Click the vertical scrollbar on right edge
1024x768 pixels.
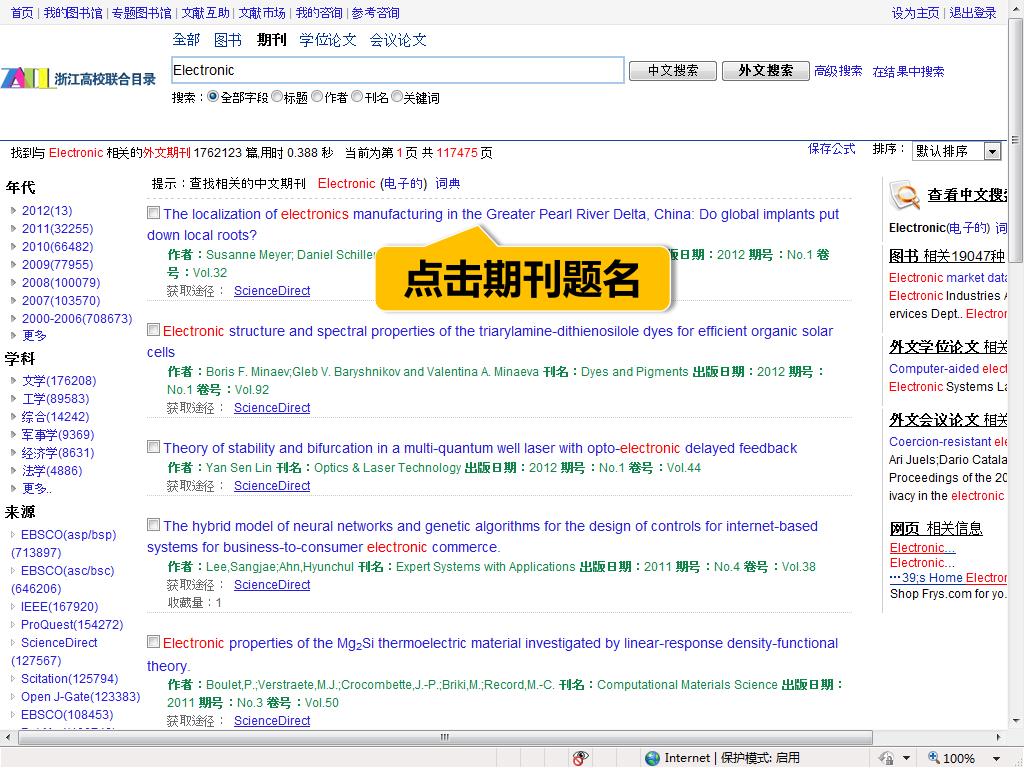pos(1015,139)
